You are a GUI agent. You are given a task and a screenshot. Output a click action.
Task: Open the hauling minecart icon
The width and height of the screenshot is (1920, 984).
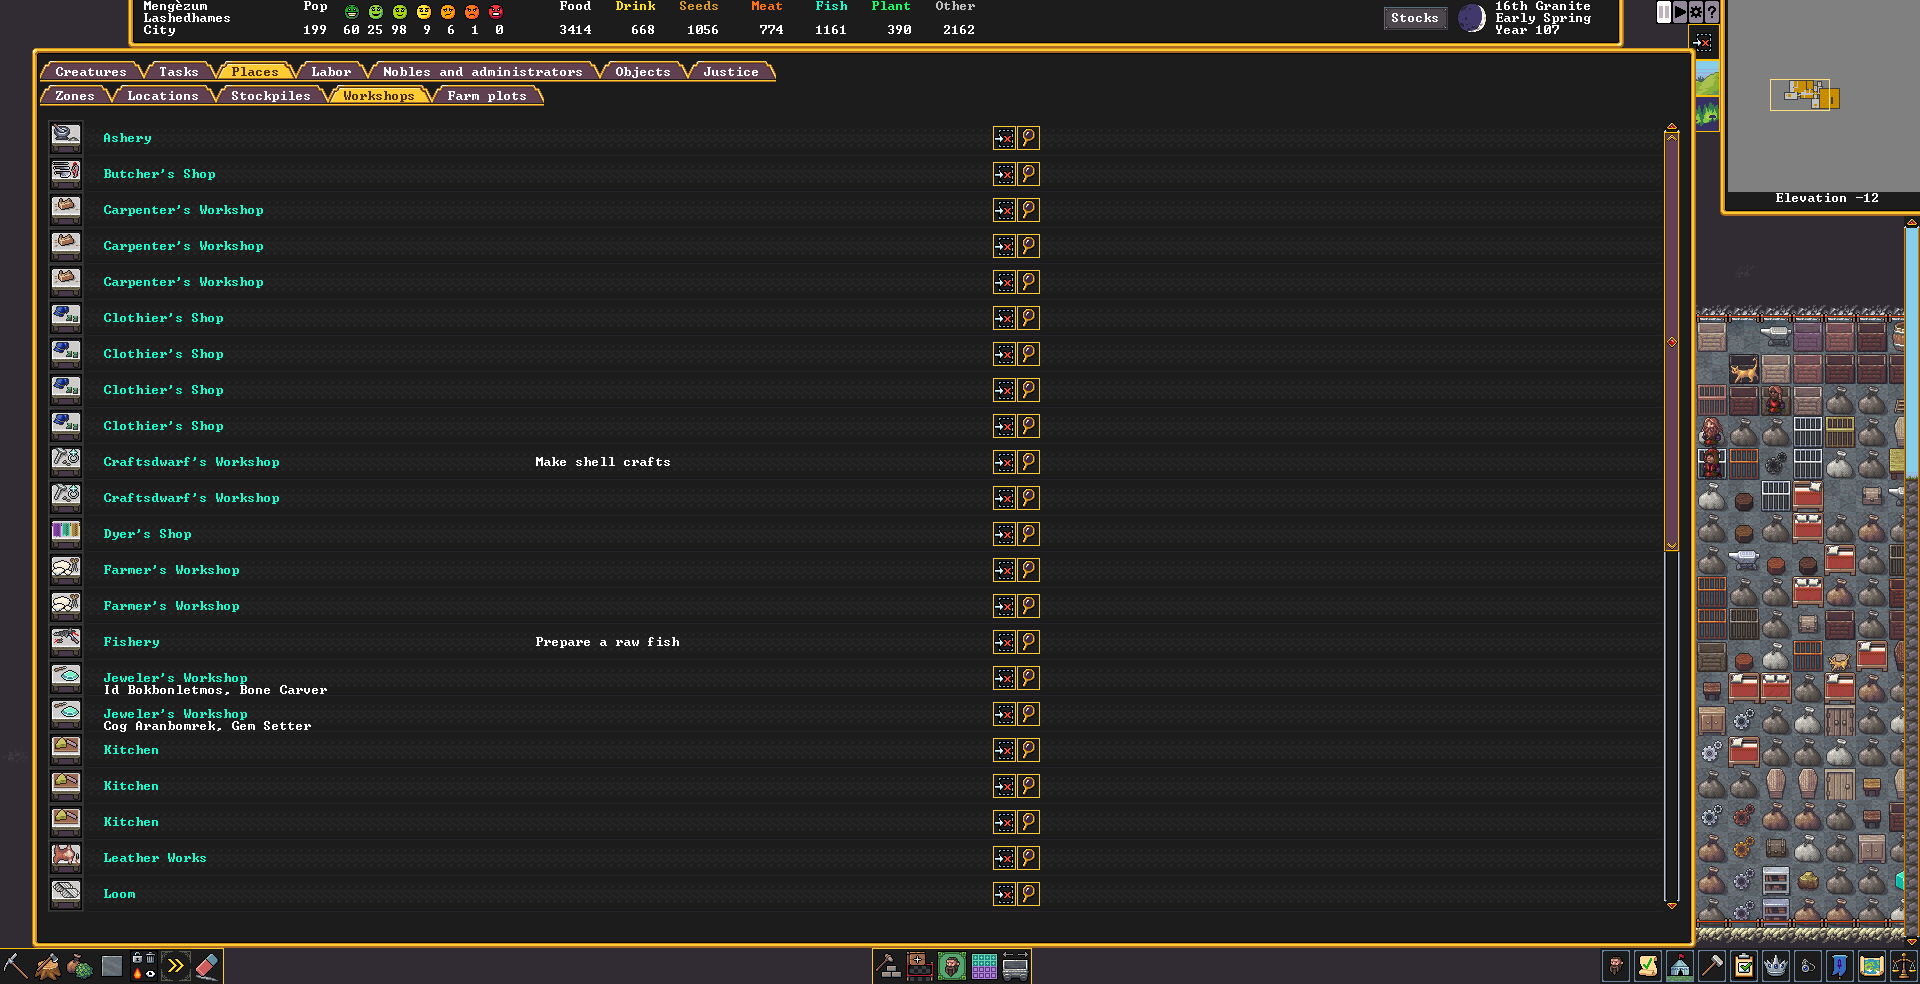[1015, 966]
